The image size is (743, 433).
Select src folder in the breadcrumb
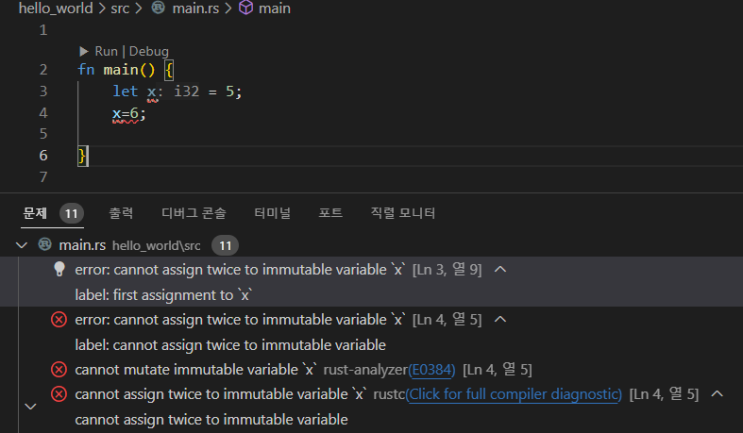pyautogui.click(x=120, y=8)
